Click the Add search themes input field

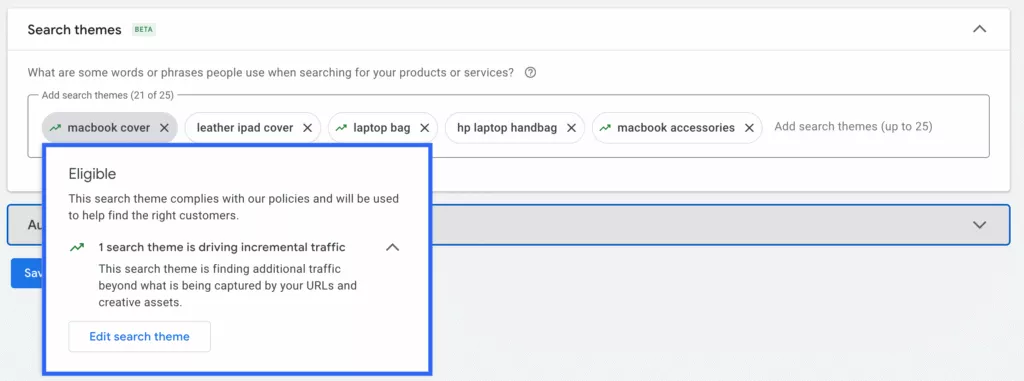[x=853, y=127]
